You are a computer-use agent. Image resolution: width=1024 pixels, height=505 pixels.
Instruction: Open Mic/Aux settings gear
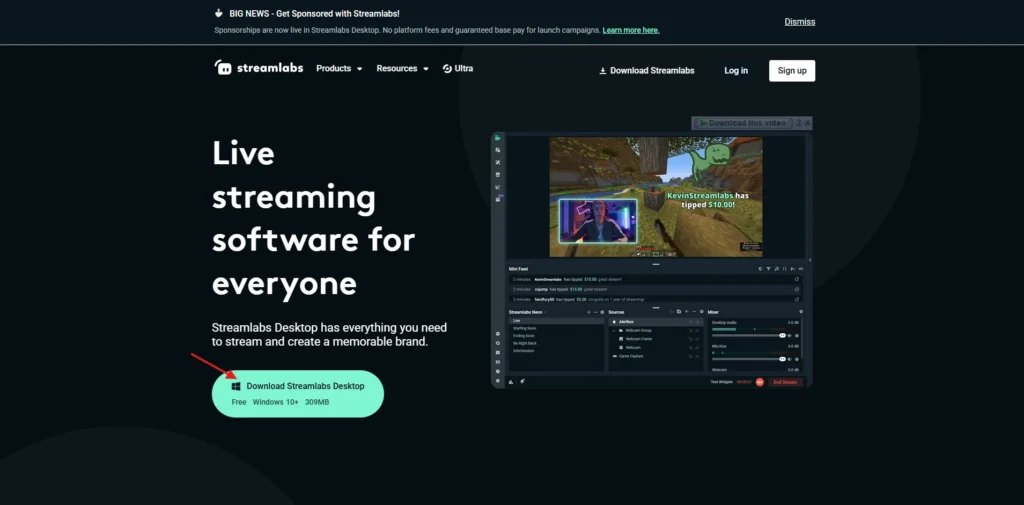(x=797, y=359)
